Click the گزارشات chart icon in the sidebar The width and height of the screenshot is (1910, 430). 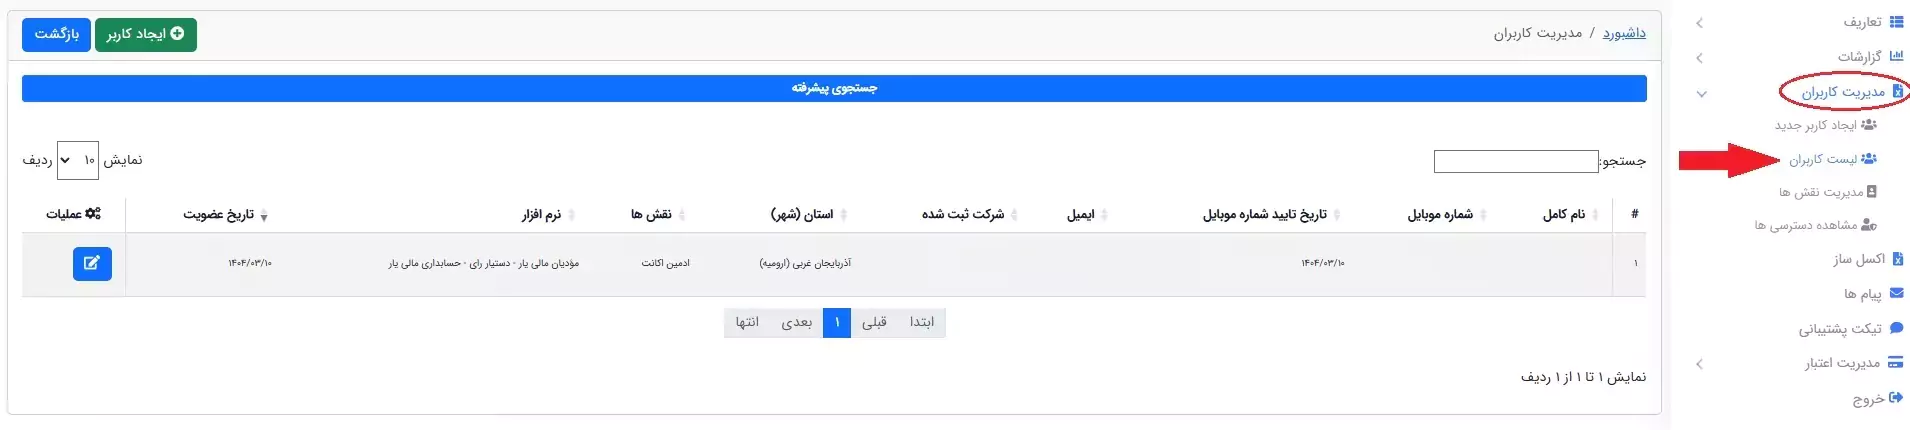(x=1896, y=56)
